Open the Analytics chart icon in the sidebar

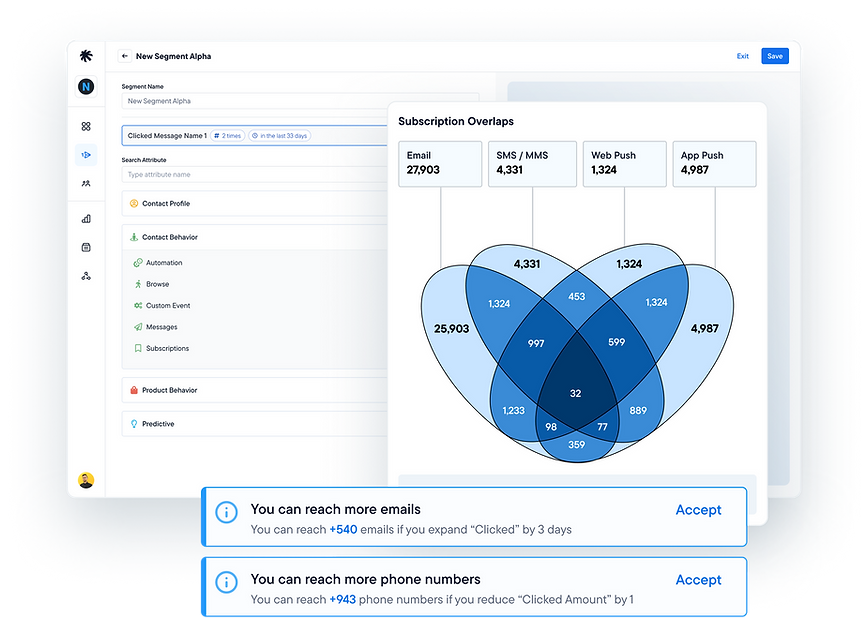(x=87, y=217)
